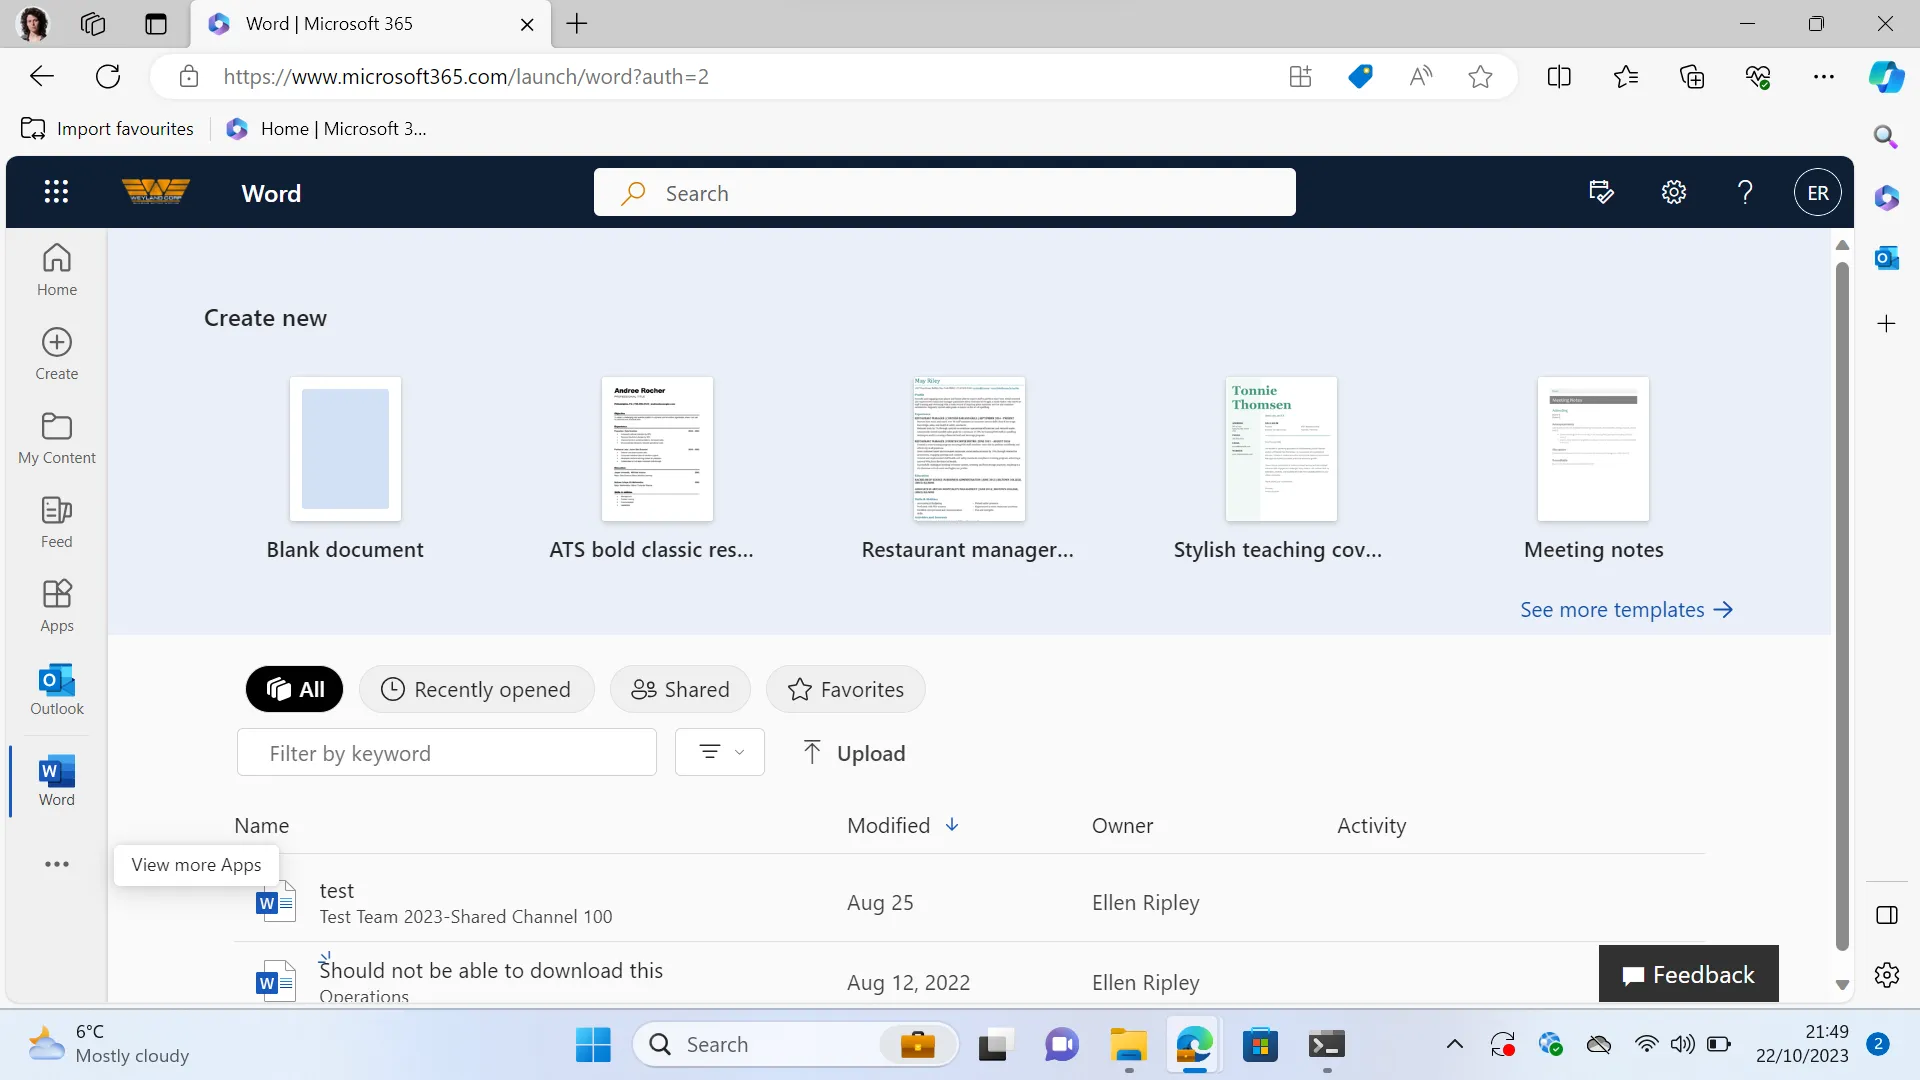
Task: Open Stylish teaching cover letter template
Action: (1278, 469)
